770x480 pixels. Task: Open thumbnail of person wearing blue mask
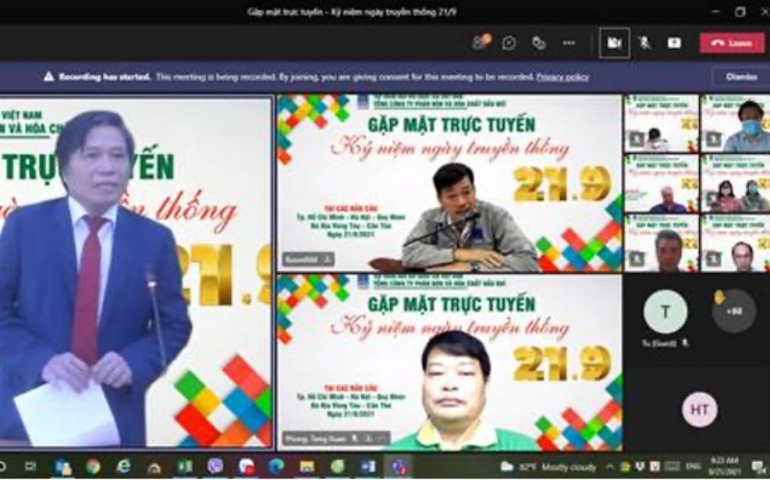pyautogui.click(x=735, y=123)
